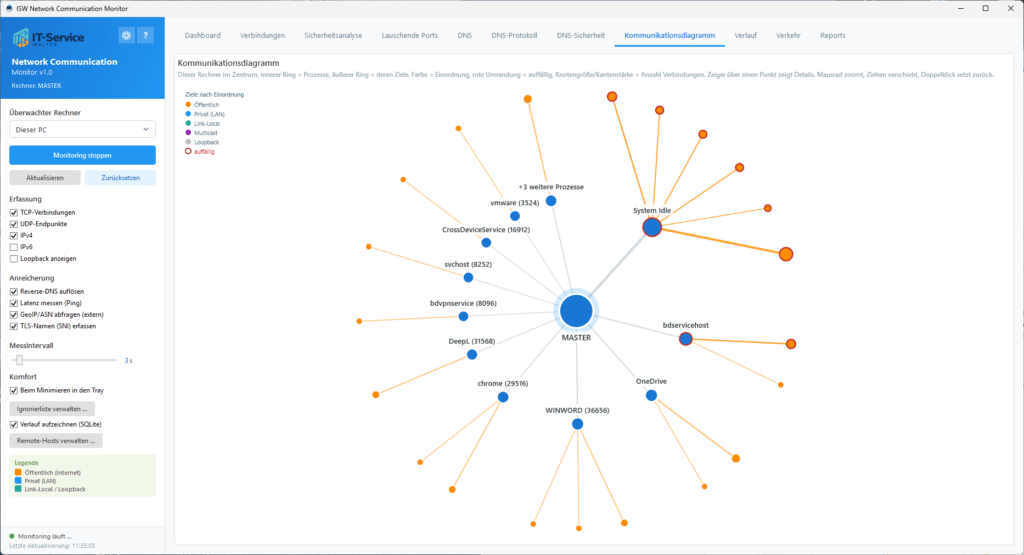Switch to the Dashboard tab

(x=202, y=35)
